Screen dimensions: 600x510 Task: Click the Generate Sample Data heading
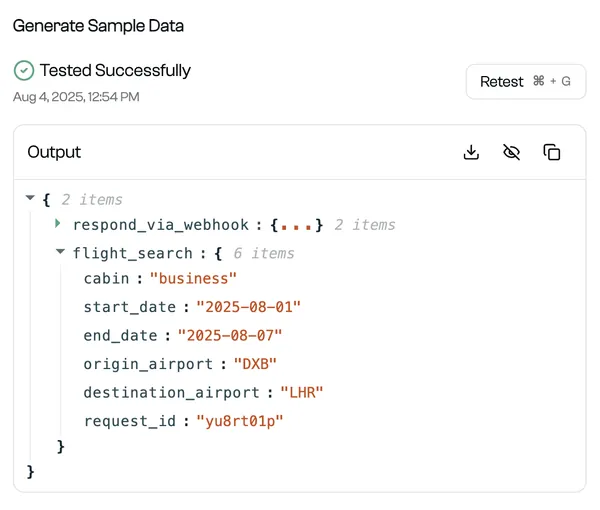click(98, 26)
